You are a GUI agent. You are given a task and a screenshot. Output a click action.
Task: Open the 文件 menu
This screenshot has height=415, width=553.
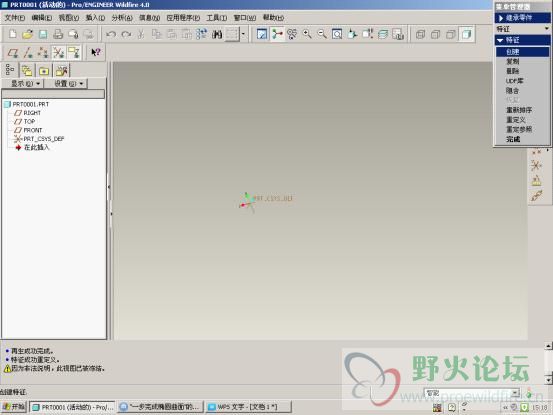pos(14,18)
